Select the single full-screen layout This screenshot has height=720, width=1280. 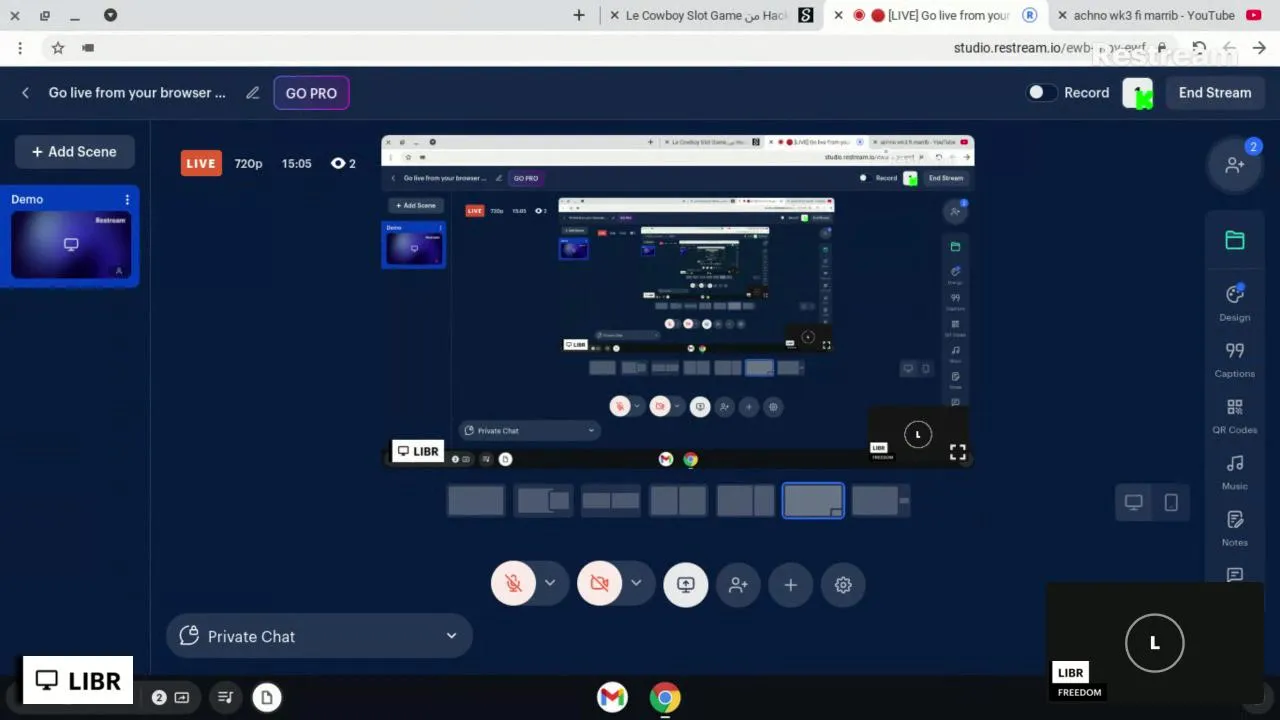(x=476, y=501)
